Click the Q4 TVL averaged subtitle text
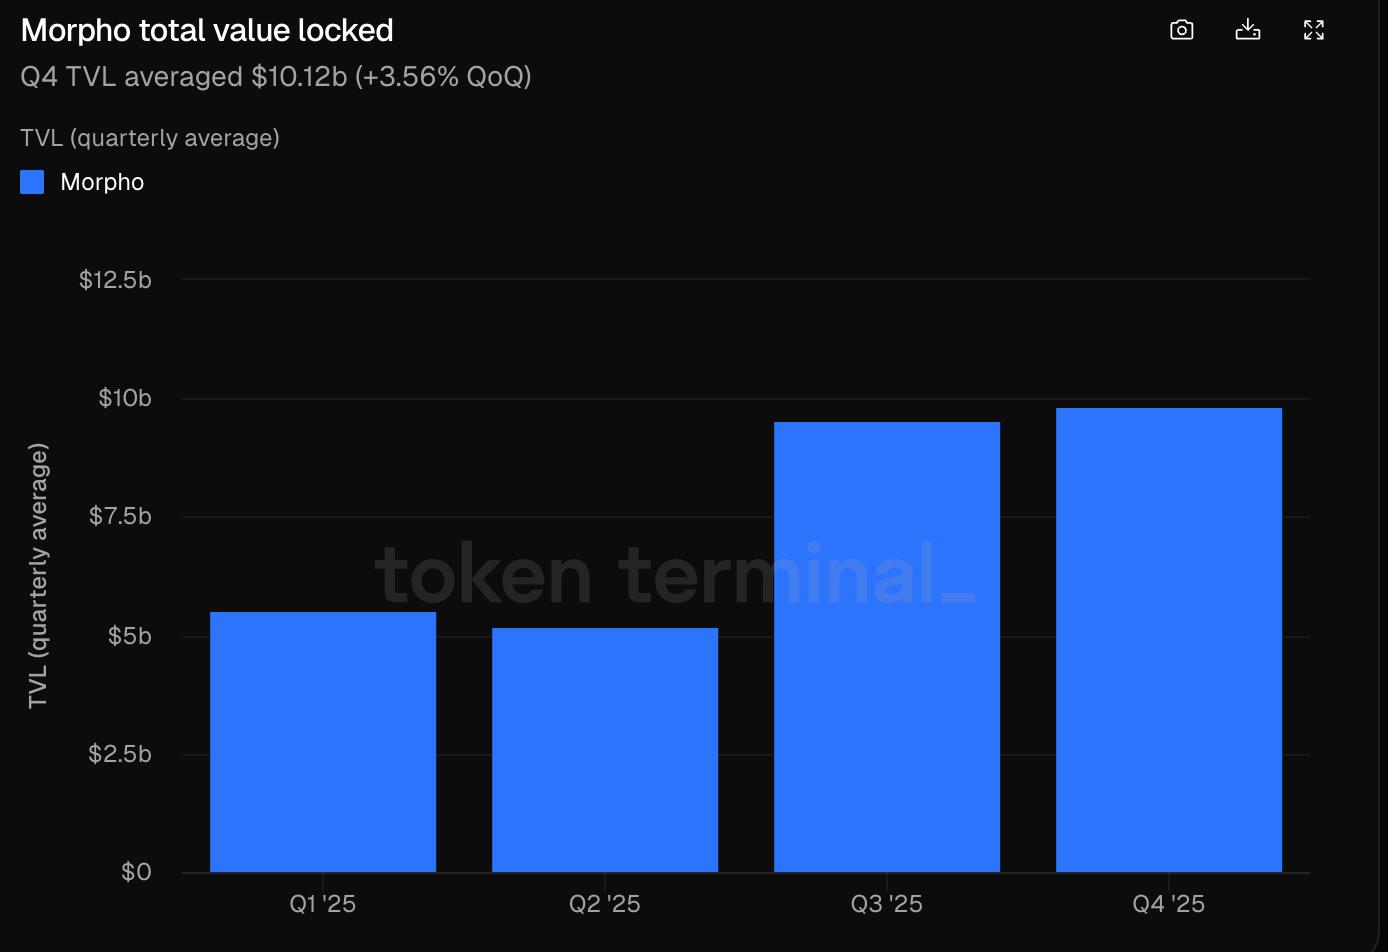This screenshot has width=1388, height=952. 276,77
